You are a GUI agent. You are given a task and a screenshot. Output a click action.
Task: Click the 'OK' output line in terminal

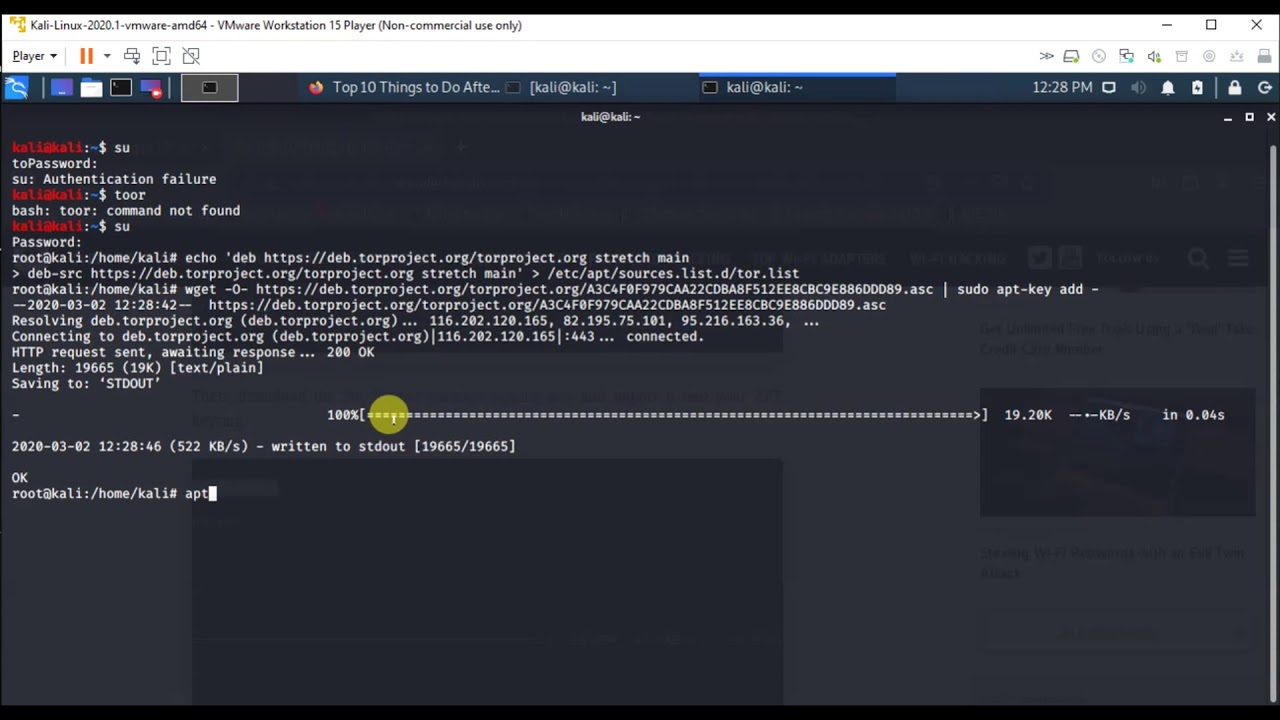(19, 478)
